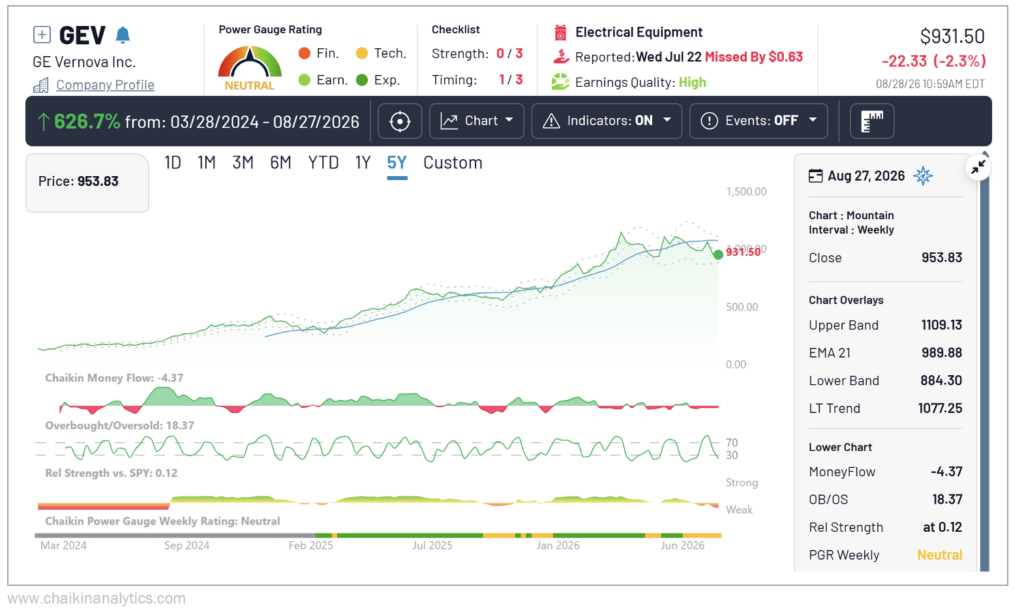Click the Missed By $0.63 text
The width and height of the screenshot is (1024, 612).
[x=754, y=57]
